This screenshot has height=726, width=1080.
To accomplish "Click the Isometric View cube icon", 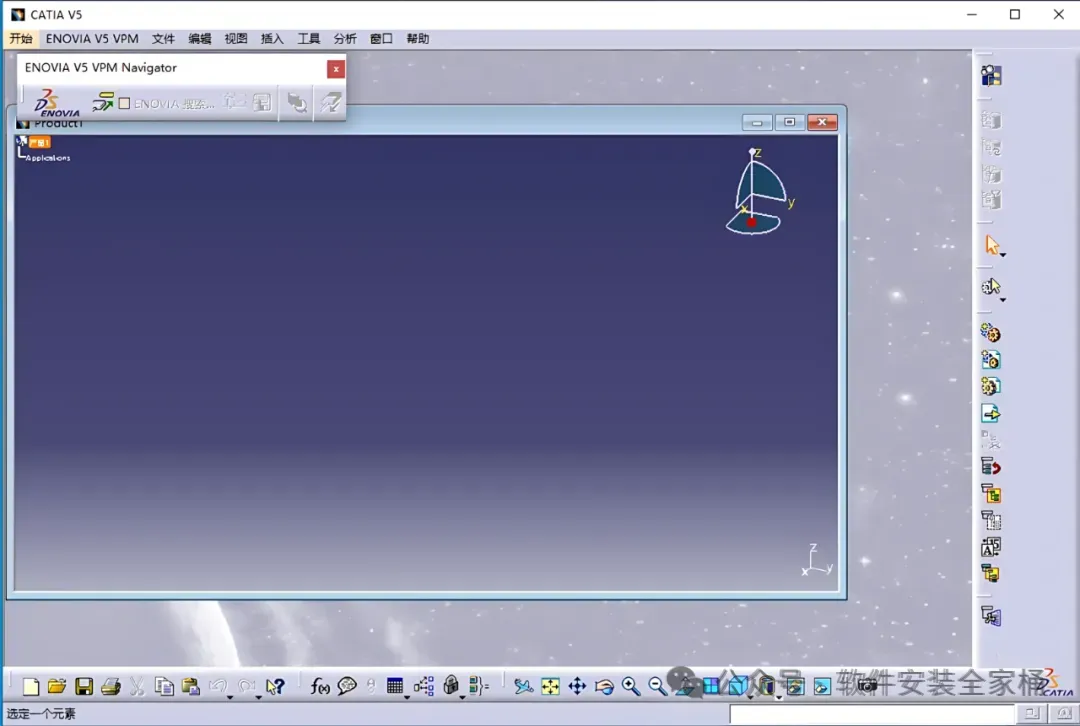I will [737, 686].
